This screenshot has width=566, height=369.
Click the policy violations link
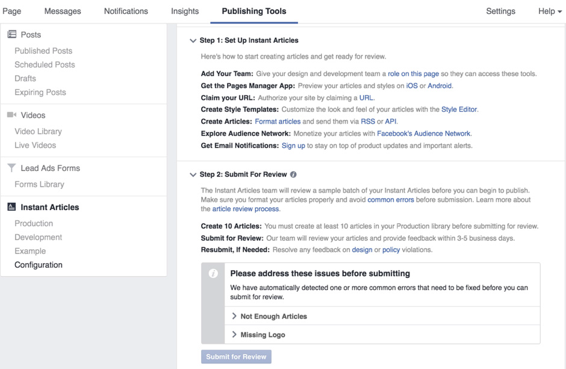391,250
